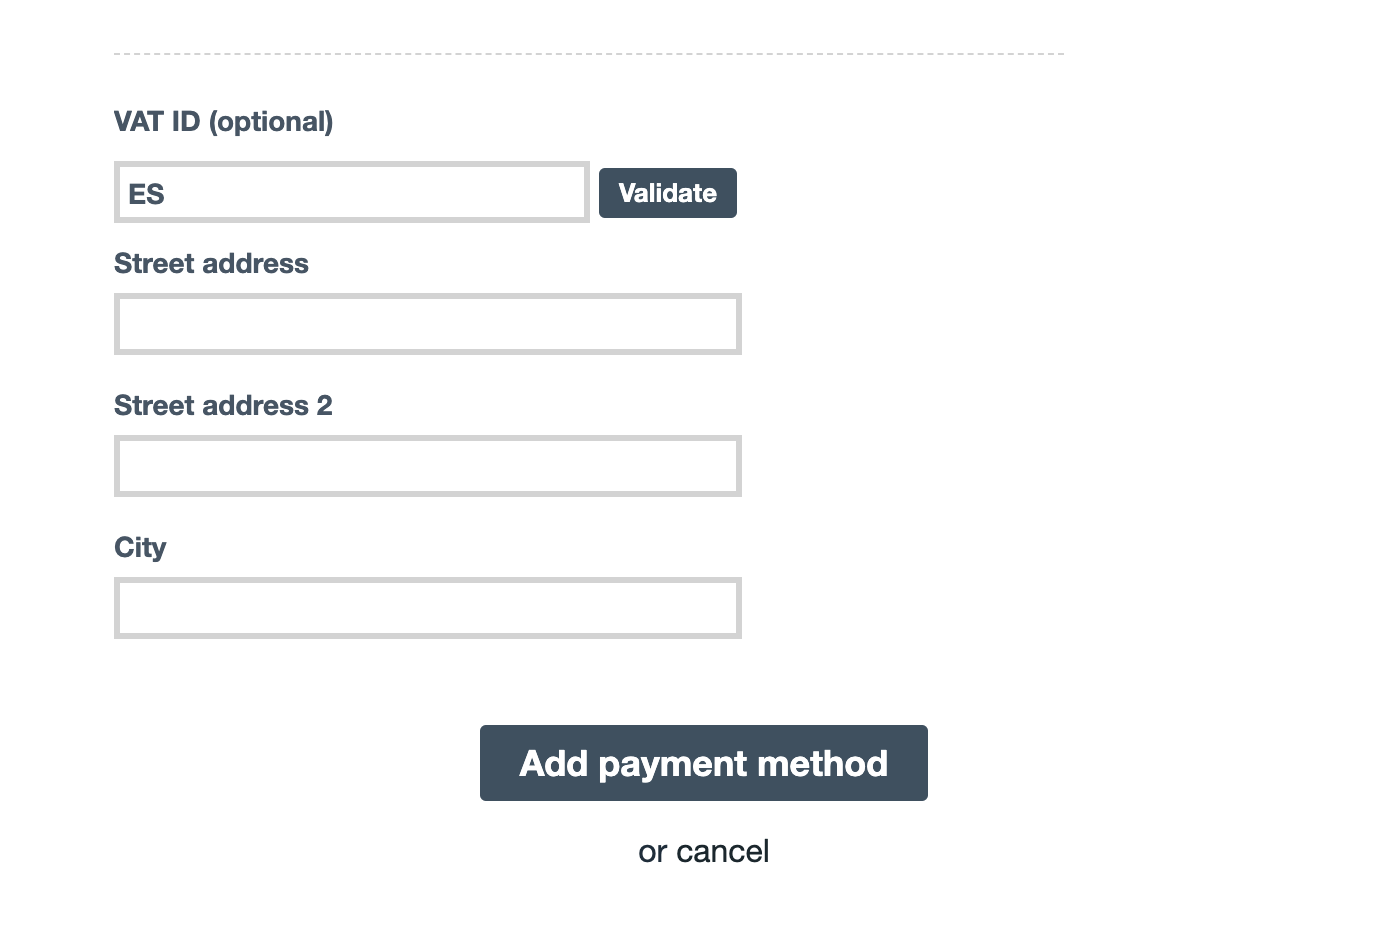Click the ES country prefix text
Screen dimensions: 1390x932
coord(146,194)
